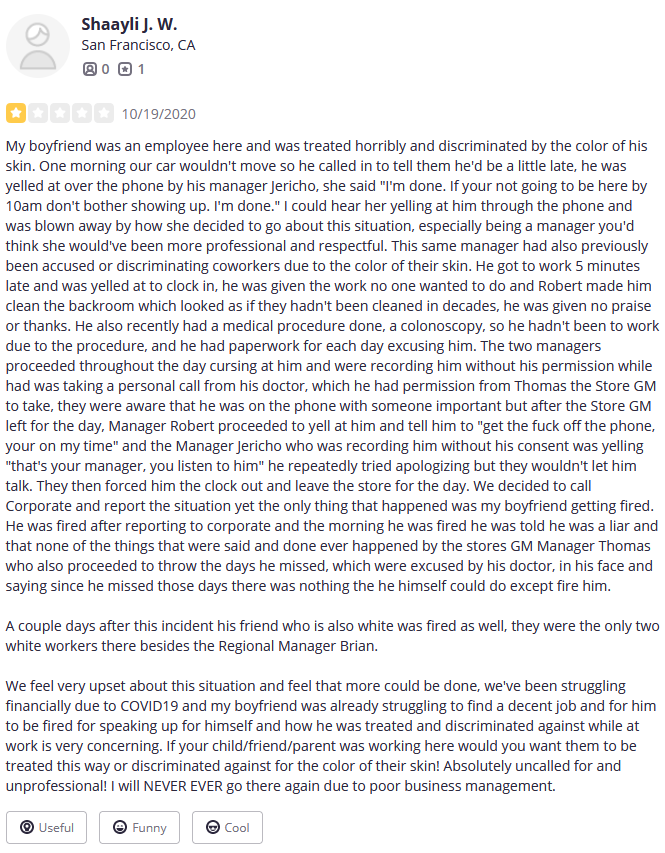The image size is (665, 853).
Task: Mark the review as Funny
Action: pos(139,827)
